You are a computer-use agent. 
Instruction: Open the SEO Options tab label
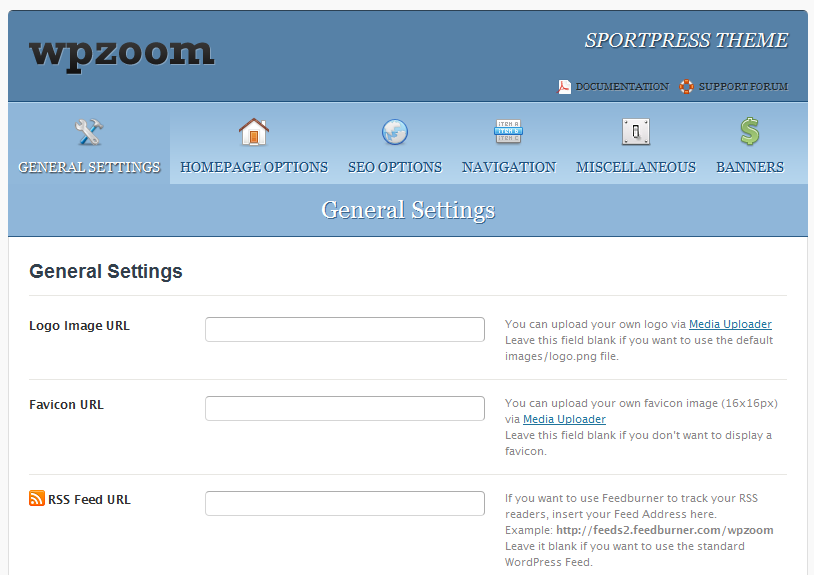[x=395, y=167]
